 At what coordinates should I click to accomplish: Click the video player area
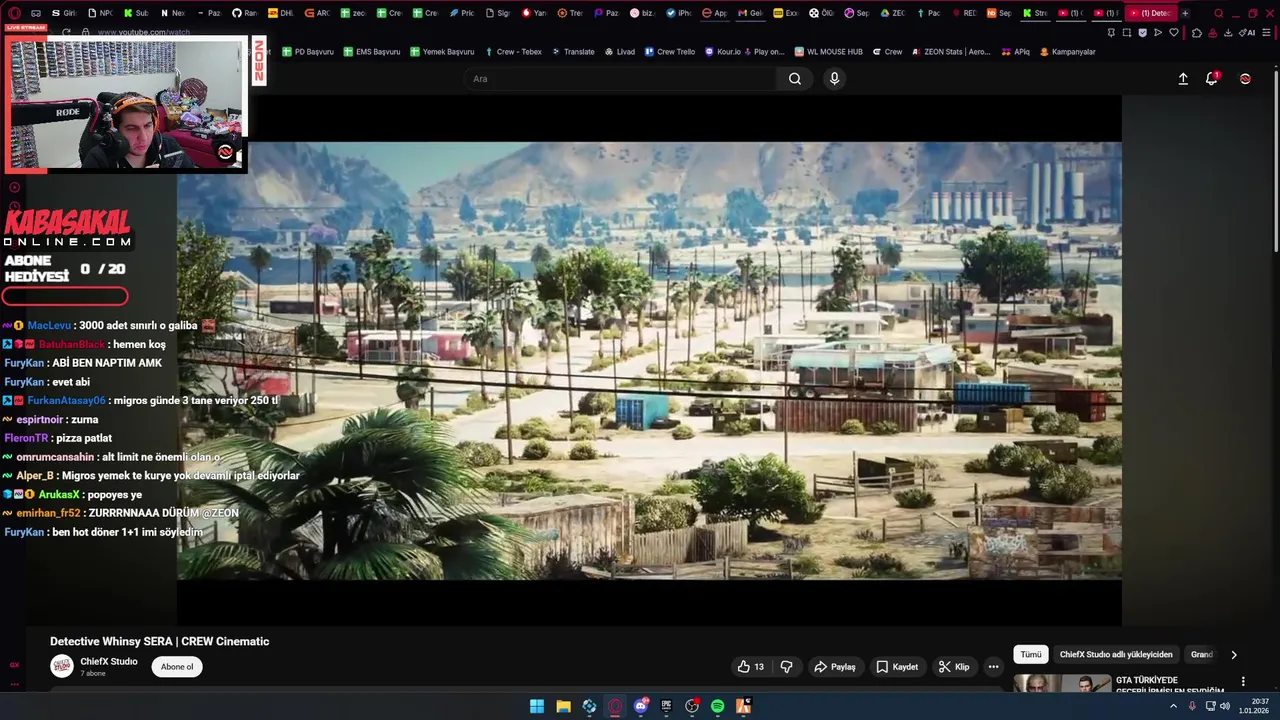[x=649, y=360]
